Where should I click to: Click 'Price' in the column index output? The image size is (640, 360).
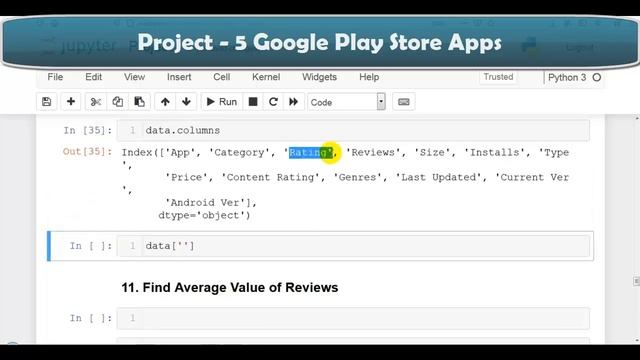tap(186, 178)
